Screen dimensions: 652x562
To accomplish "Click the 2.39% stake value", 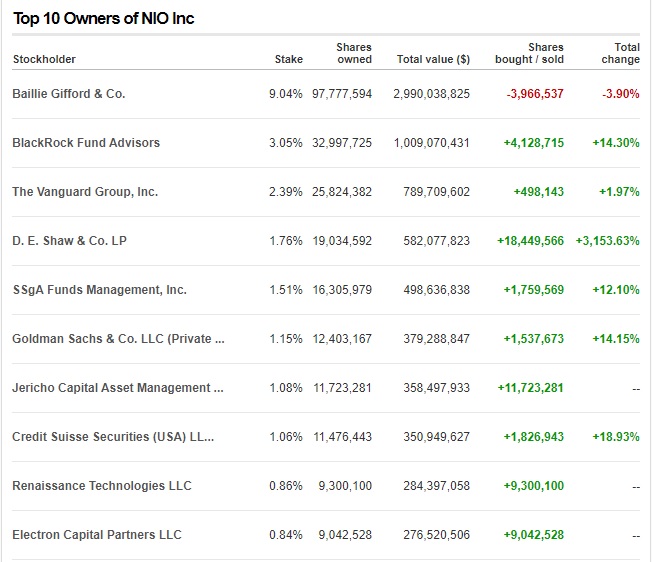I will pos(286,192).
